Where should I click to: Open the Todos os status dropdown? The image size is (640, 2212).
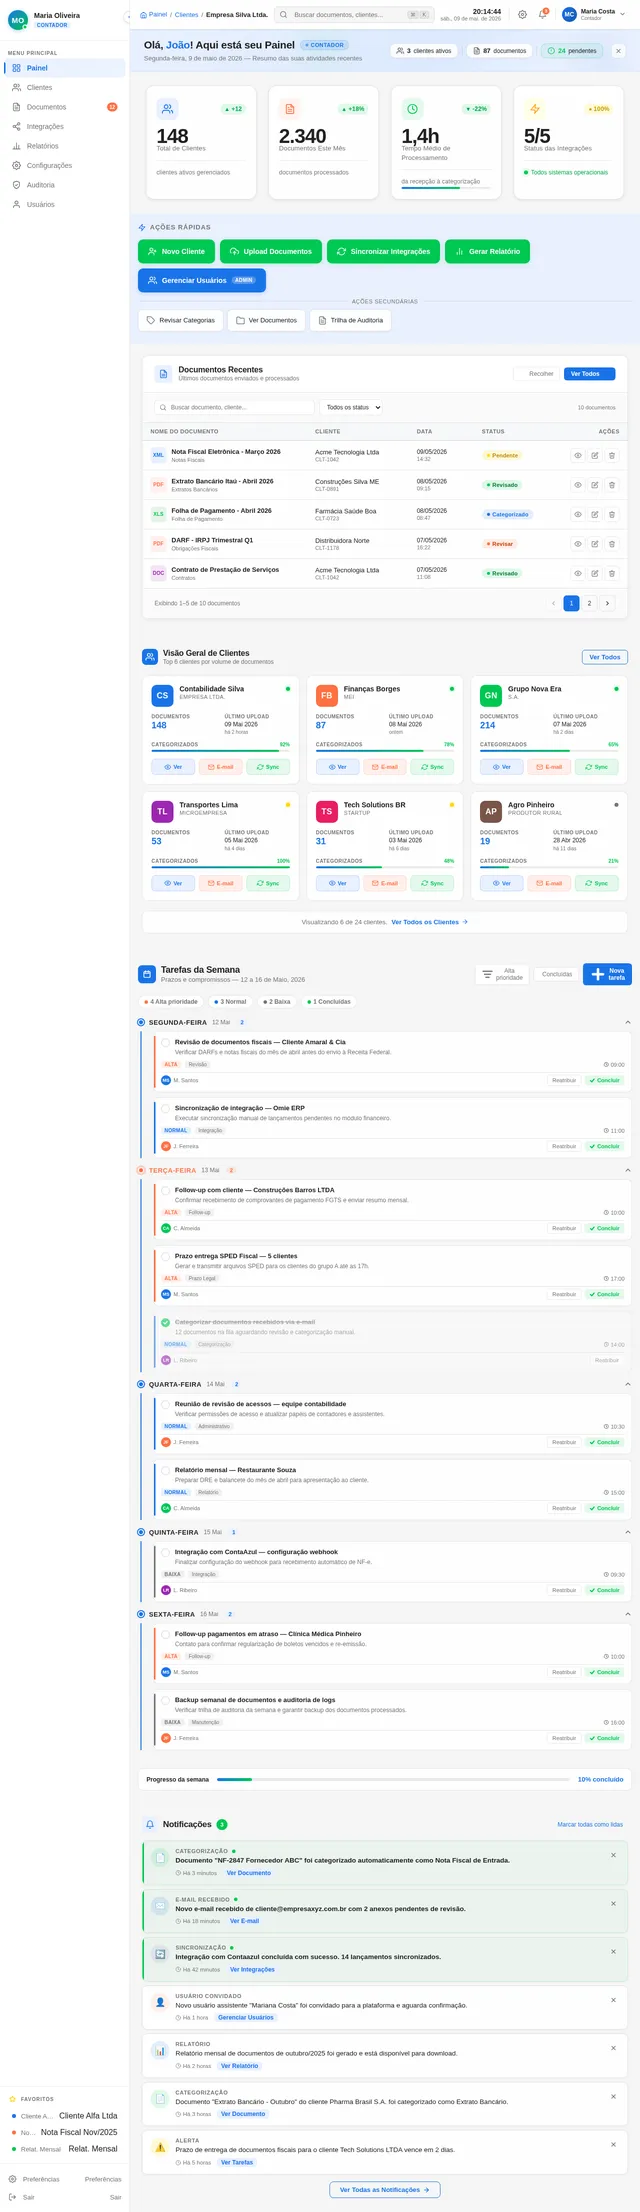pos(352,407)
